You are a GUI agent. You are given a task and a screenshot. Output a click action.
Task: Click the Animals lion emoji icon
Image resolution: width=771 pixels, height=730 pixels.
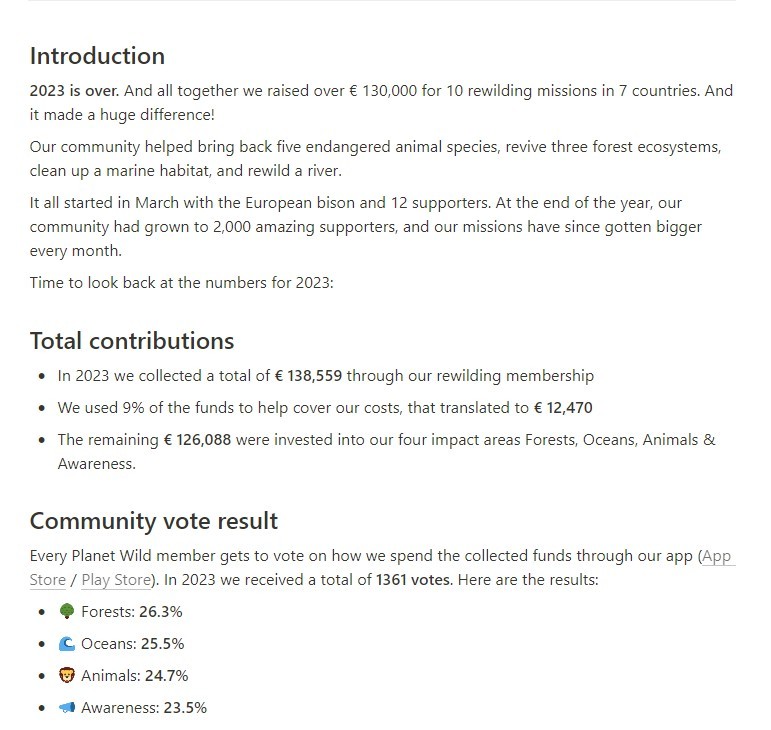[x=66, y=675]
